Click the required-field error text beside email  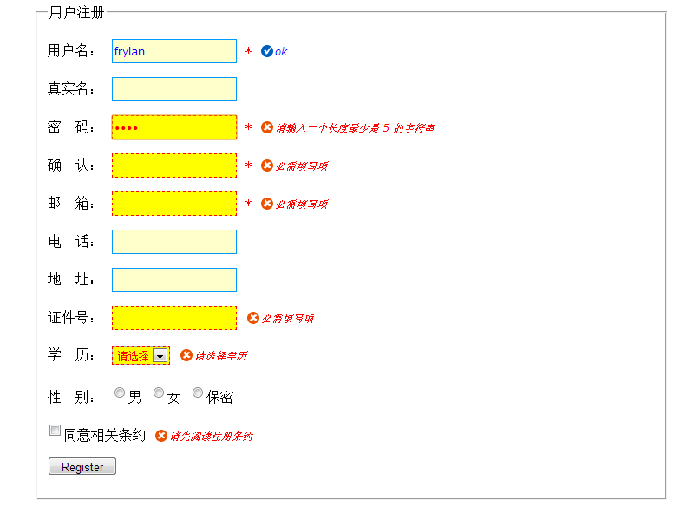302,204
